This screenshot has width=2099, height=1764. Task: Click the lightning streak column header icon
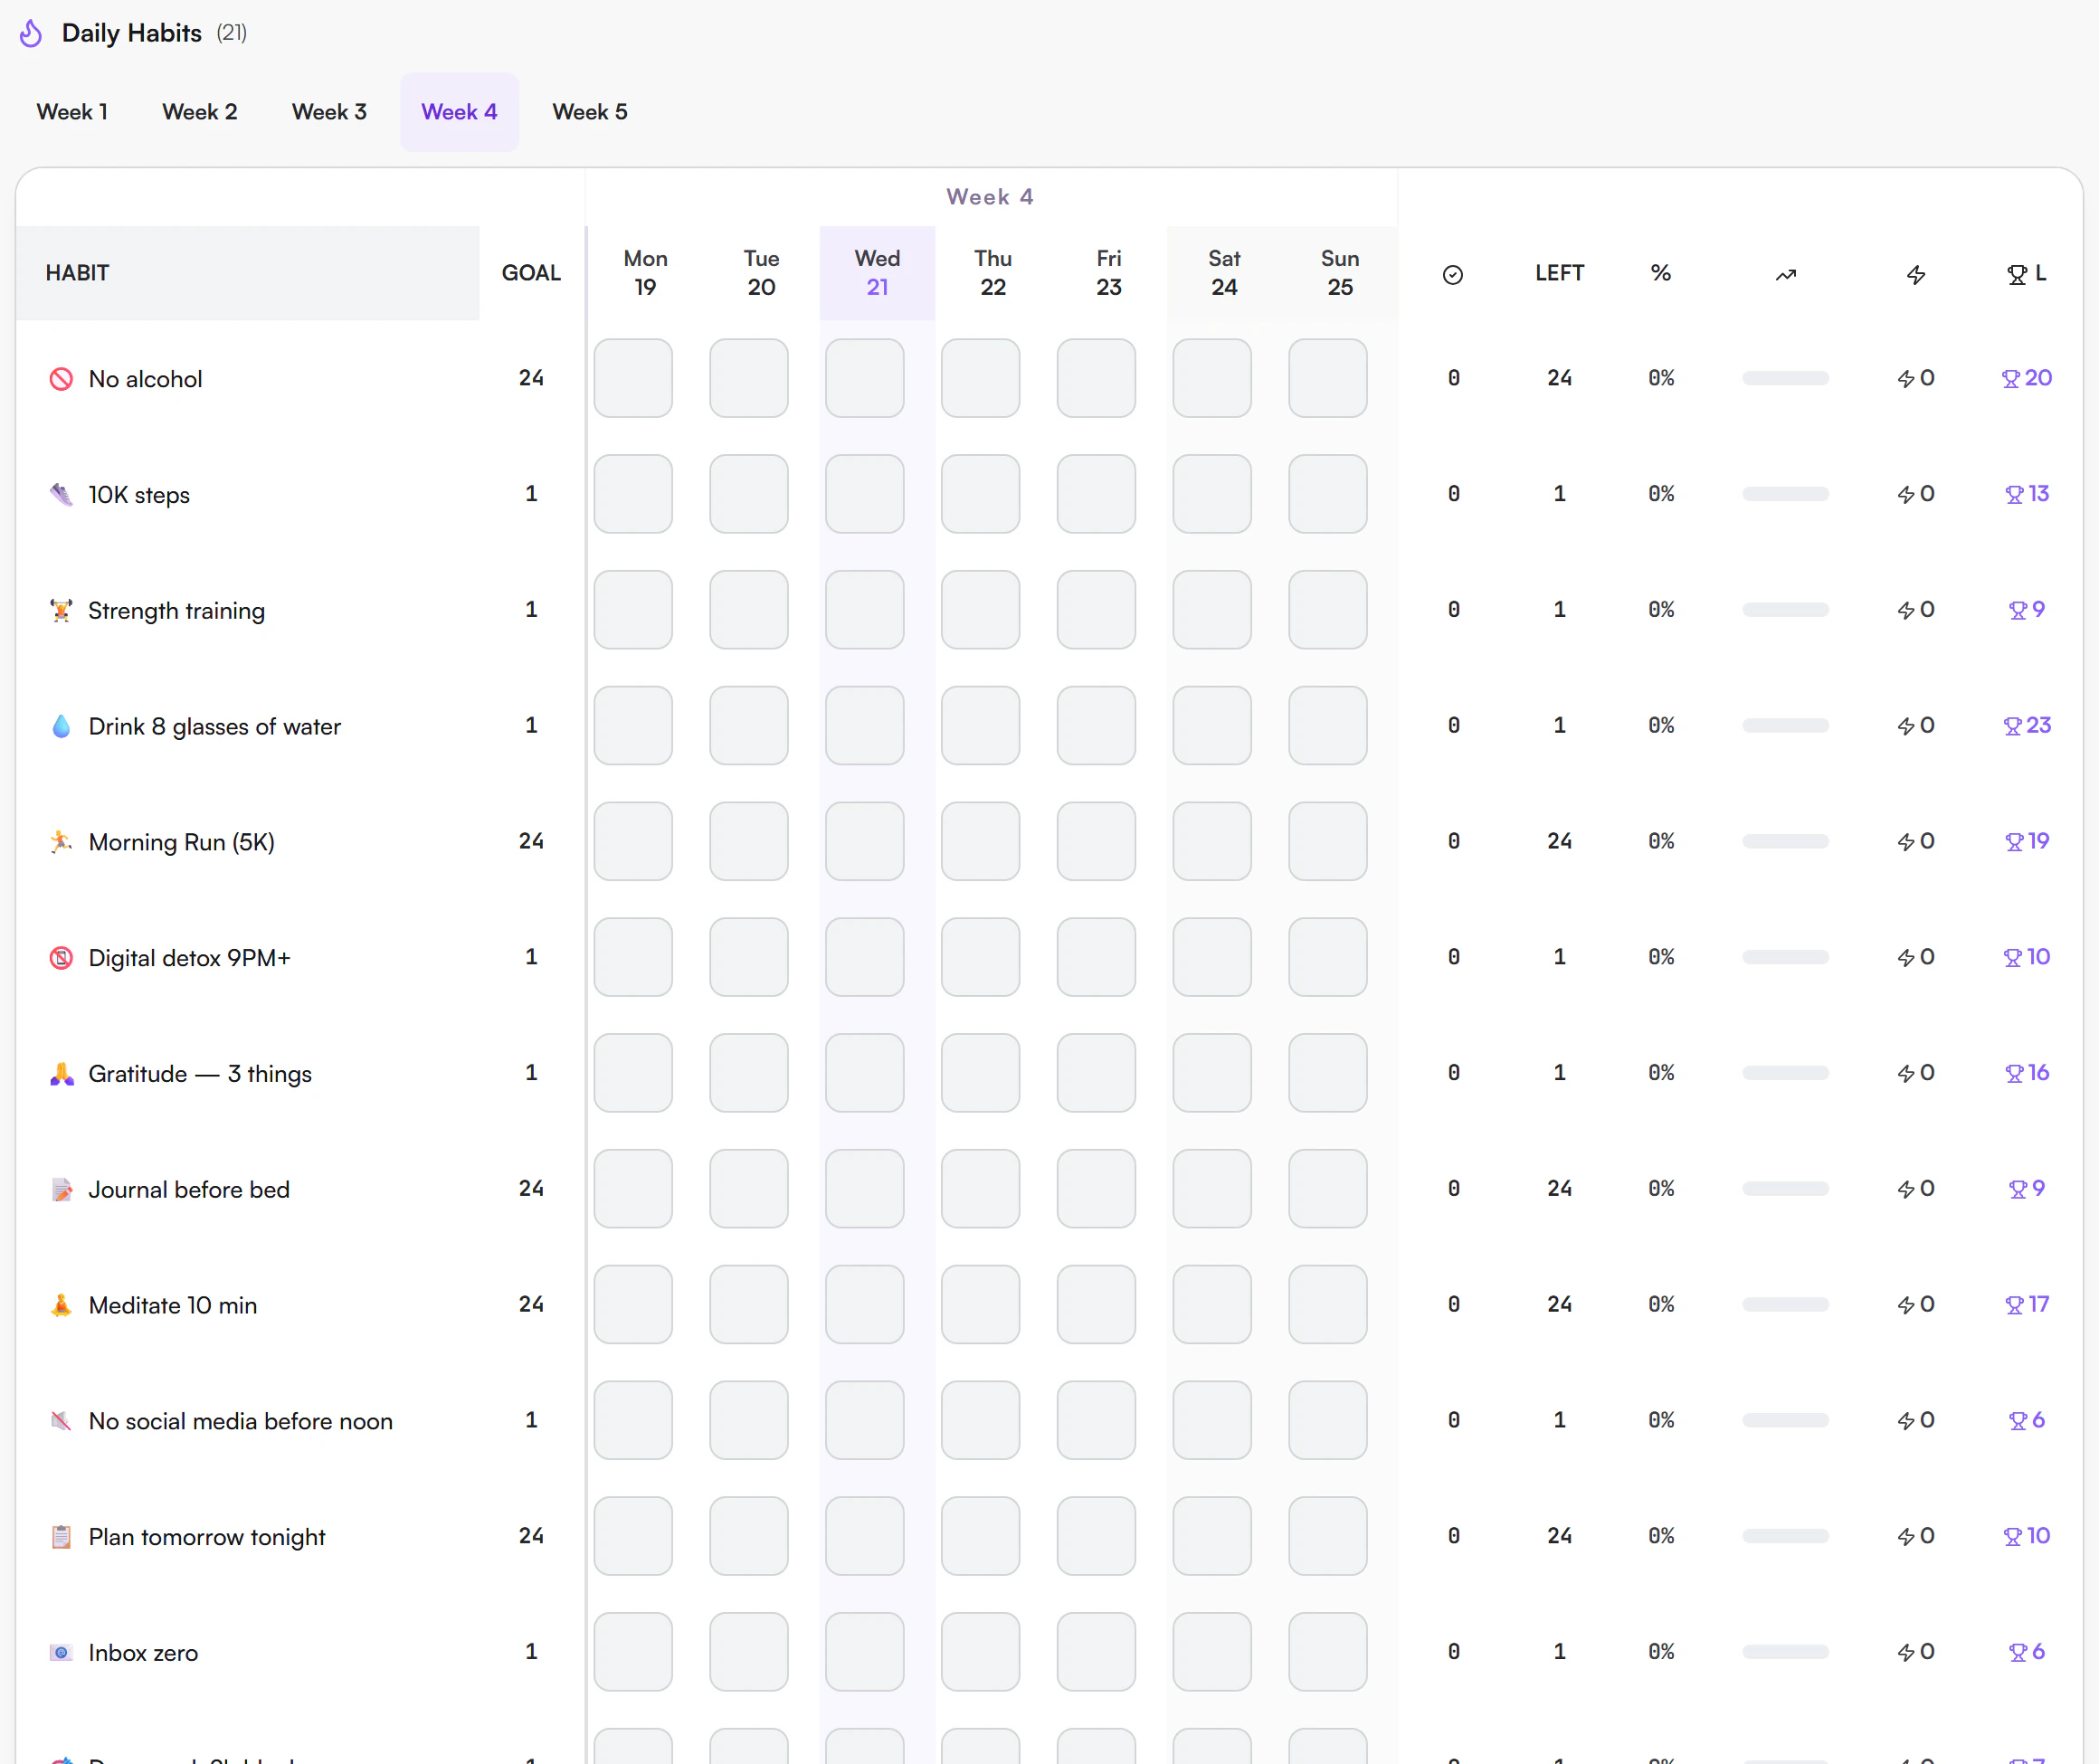[x=1916, y=274]
